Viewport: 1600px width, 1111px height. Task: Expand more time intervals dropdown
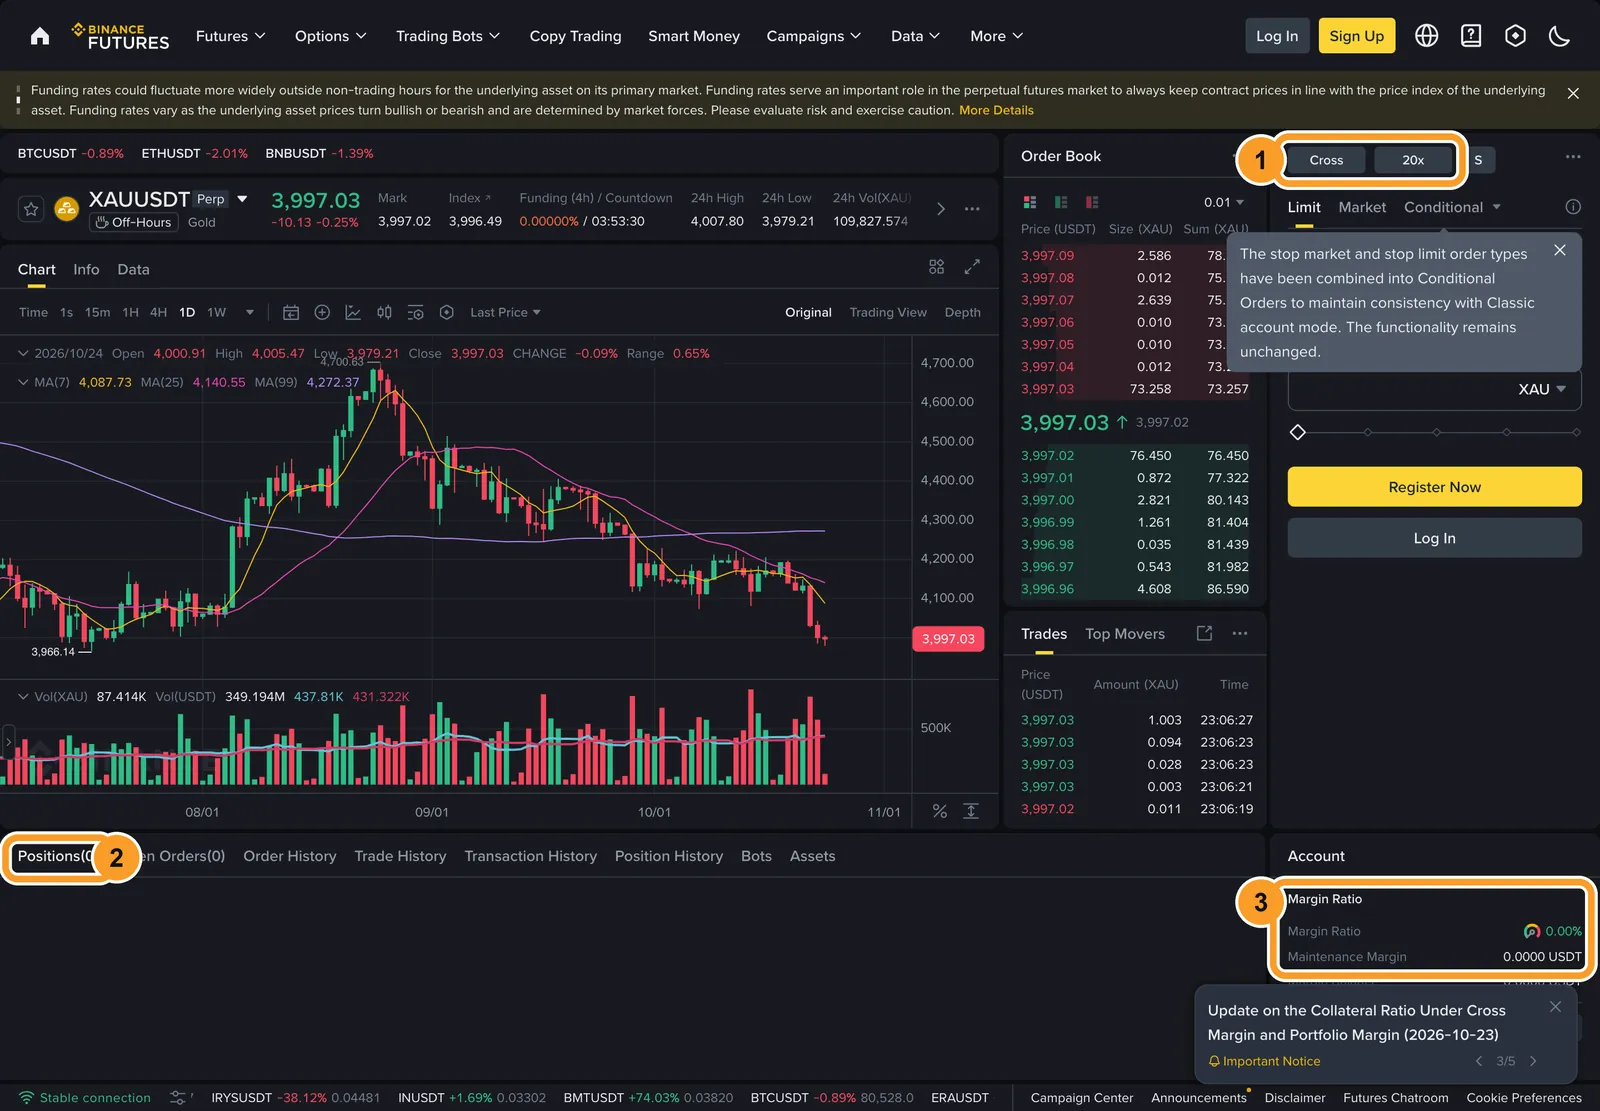(x=250, y=312)
